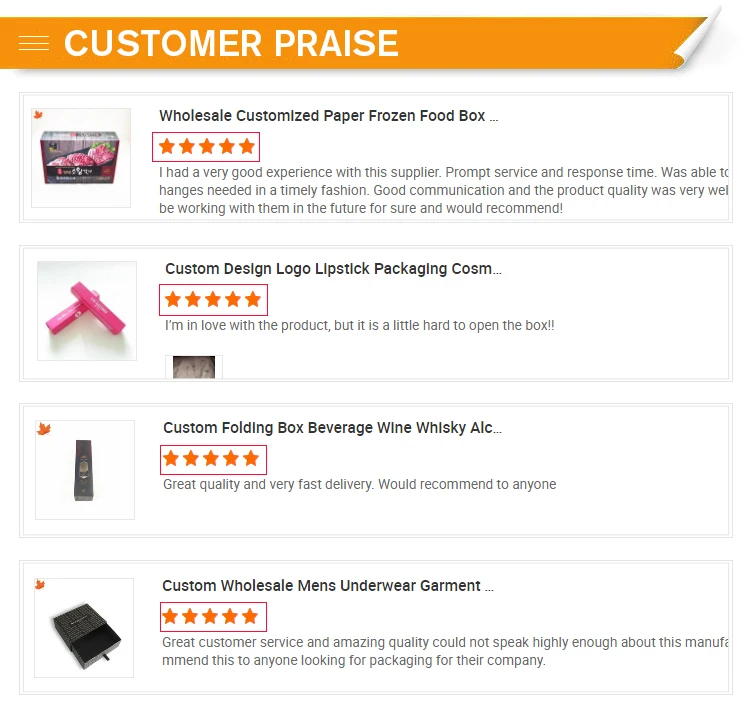Click the curled page corner on the header banner
The width and height of the screenshot is (750, 712).
(699, 38)
